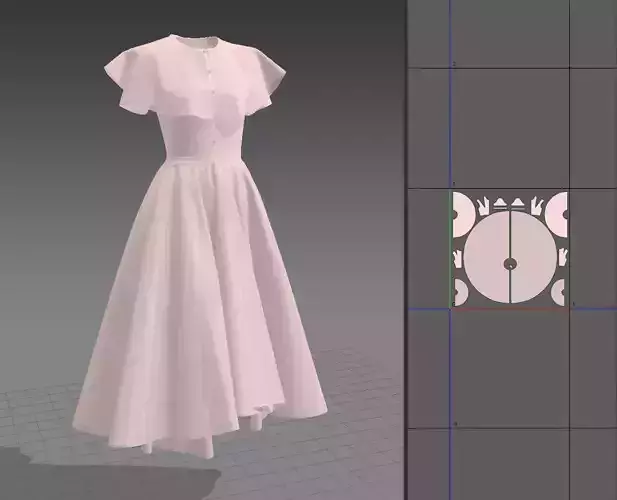Select the small half-circle piece at UV bottom-right
Screen dimensions: 617x500
(558, 292)
